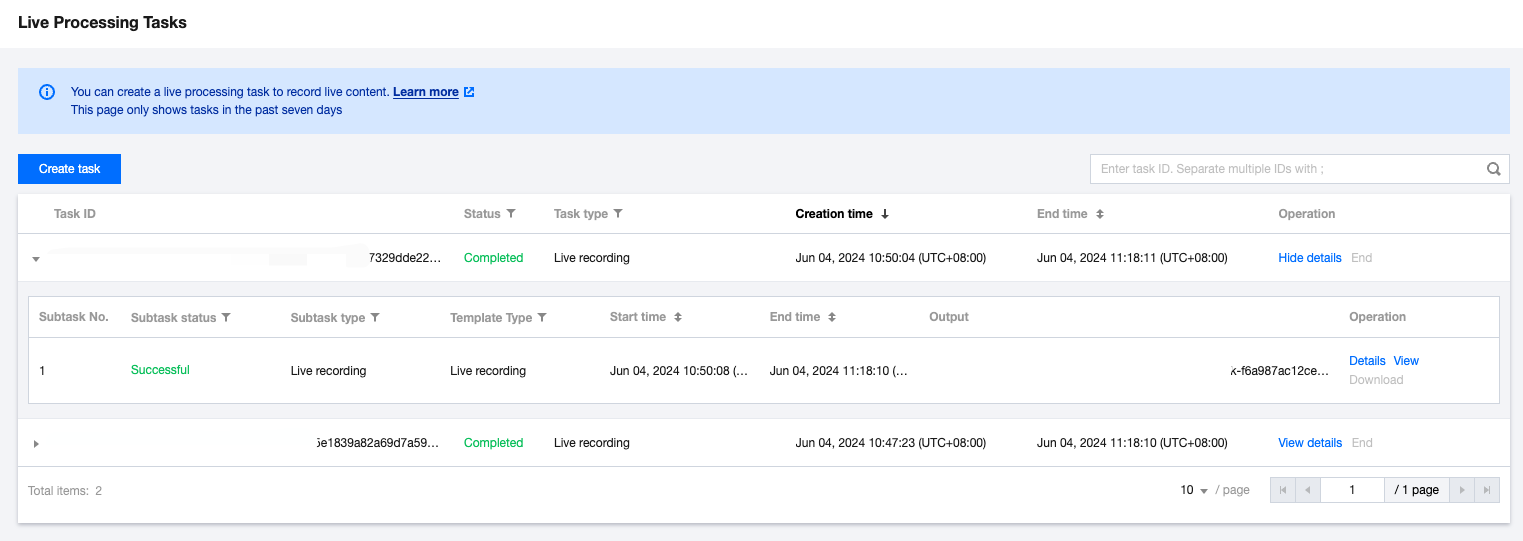This screenshot has height=541, width=1523.
Task: Focus the task ID search field
Action: click(x=1285, y=169)
